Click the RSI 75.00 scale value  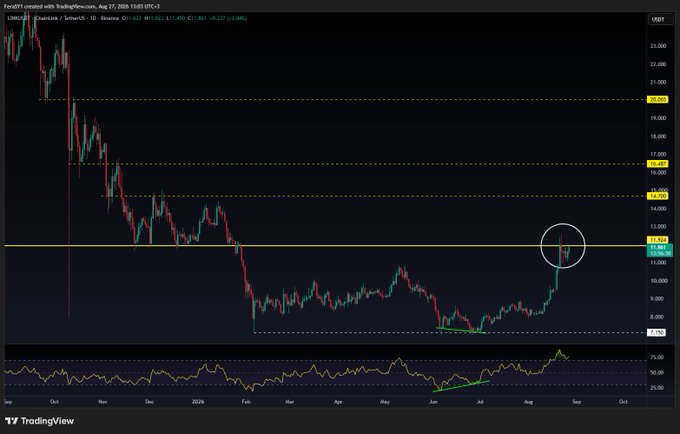click(x=657, y=357)
